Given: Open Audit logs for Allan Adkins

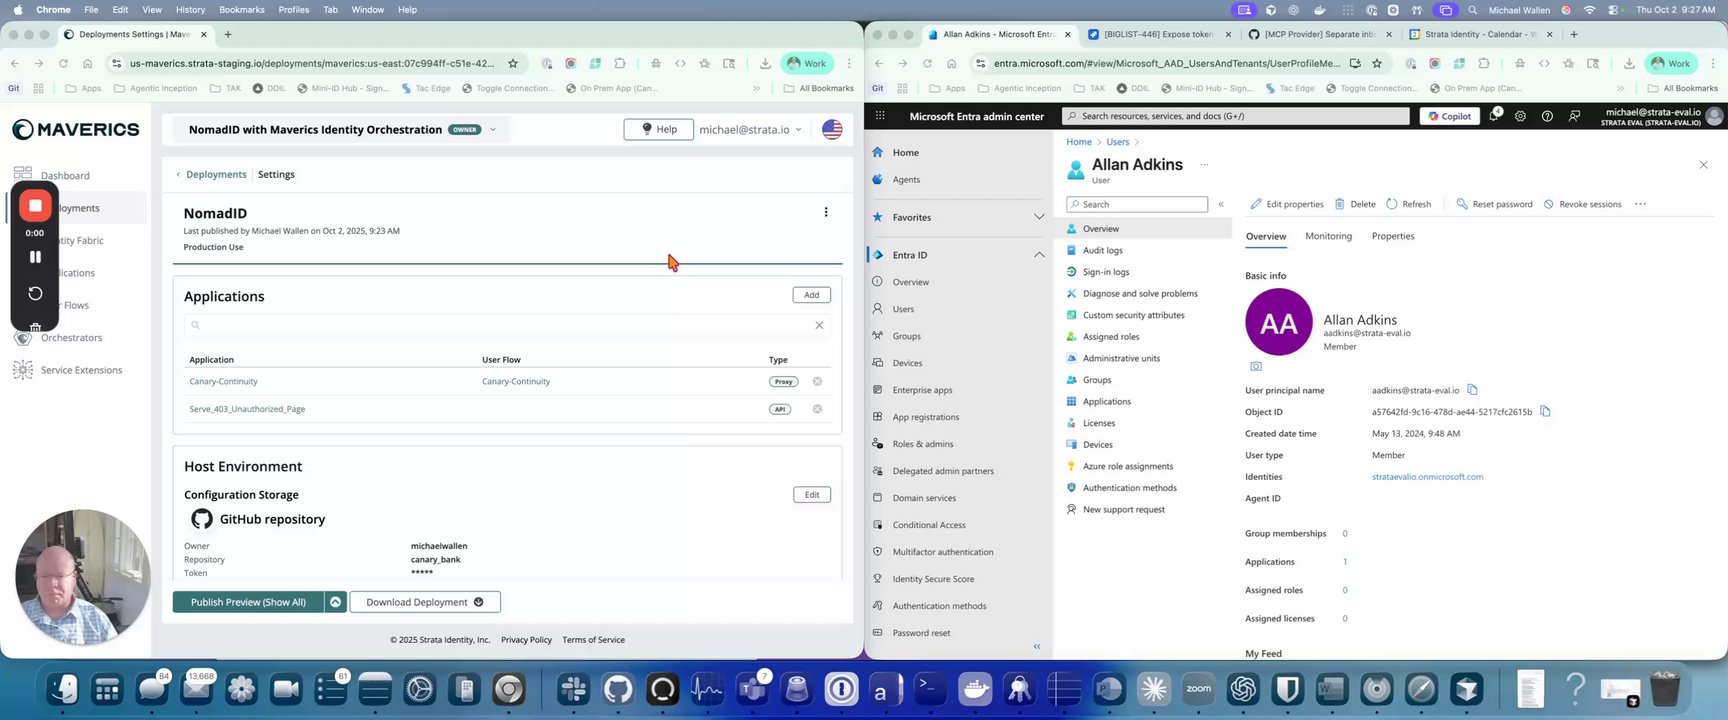Looking at the screenshot, I should click(x=1102, y=251).
